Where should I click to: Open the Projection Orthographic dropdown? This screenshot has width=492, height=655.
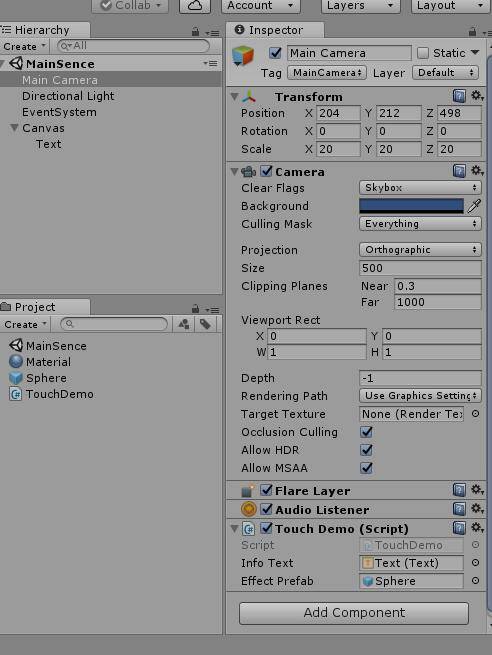coord(420,250)
